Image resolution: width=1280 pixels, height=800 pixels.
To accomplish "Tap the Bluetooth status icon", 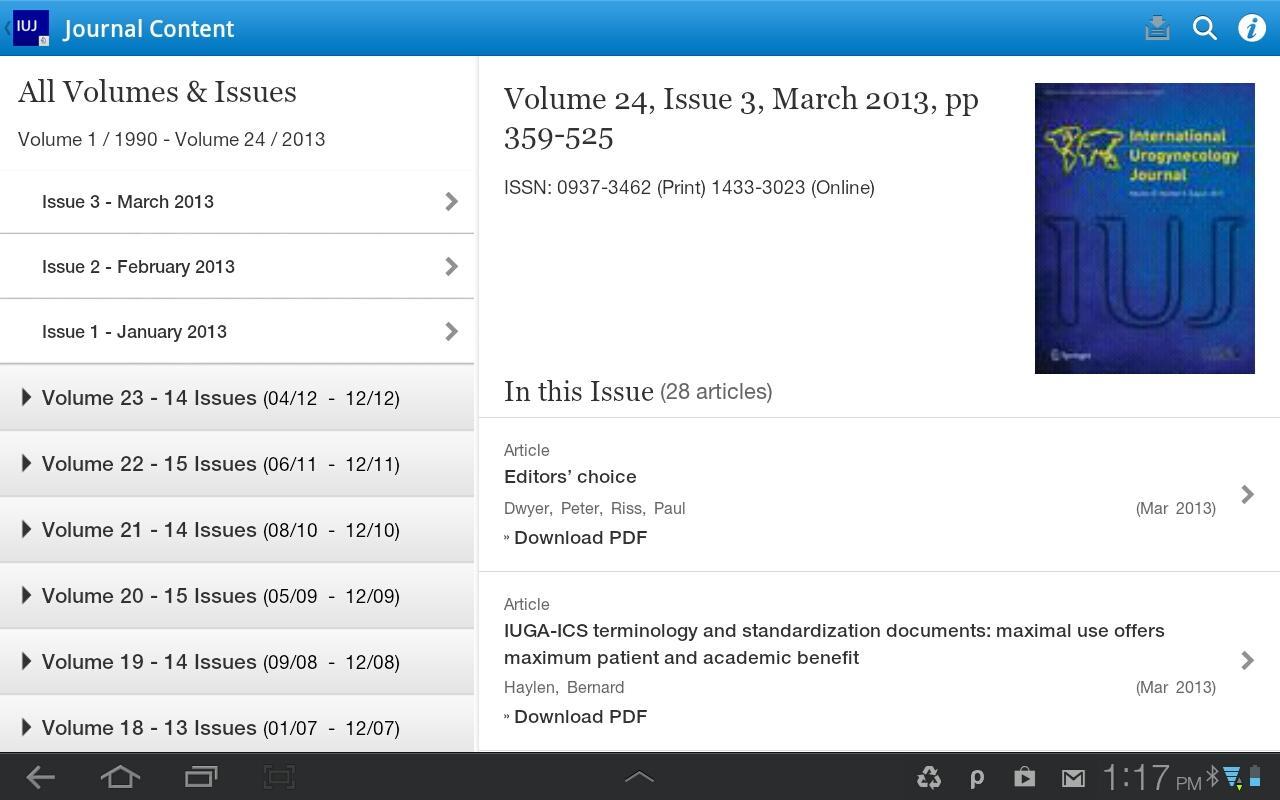I will (1212, 777).
